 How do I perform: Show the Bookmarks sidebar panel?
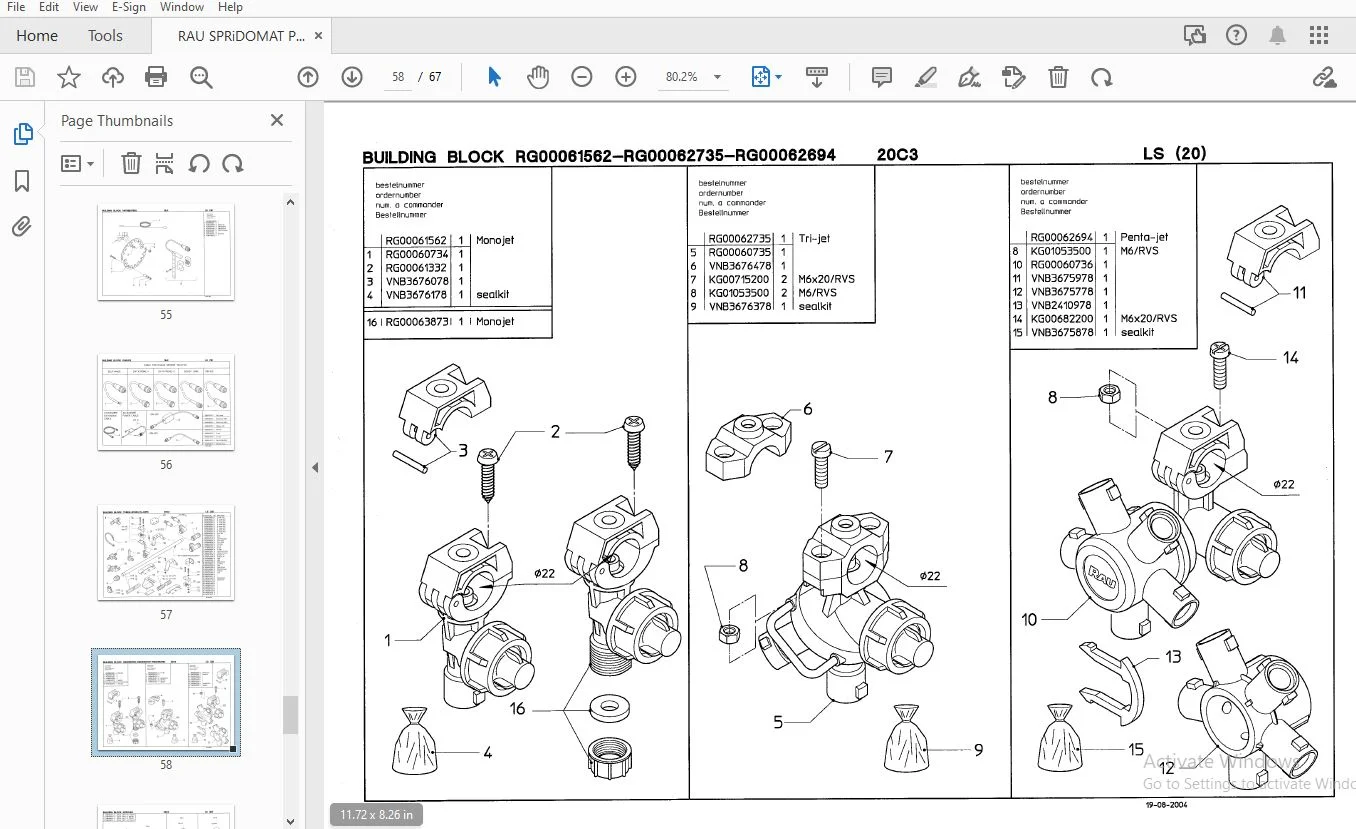(x=22, y=181)
